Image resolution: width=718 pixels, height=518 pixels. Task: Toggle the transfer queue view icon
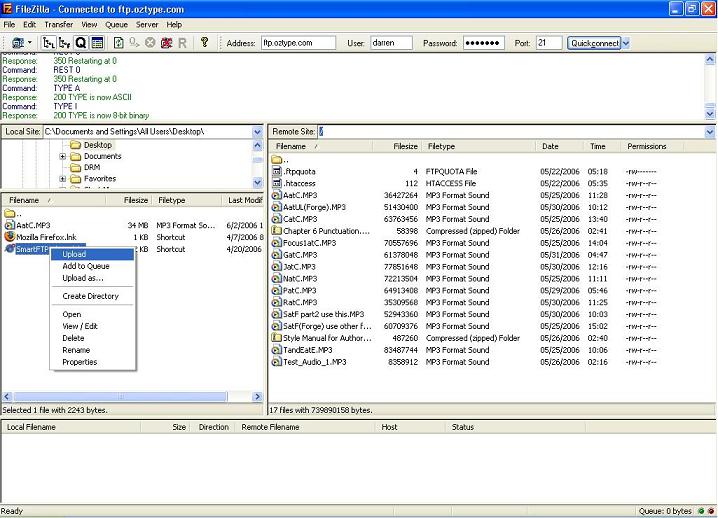(96, 43)
